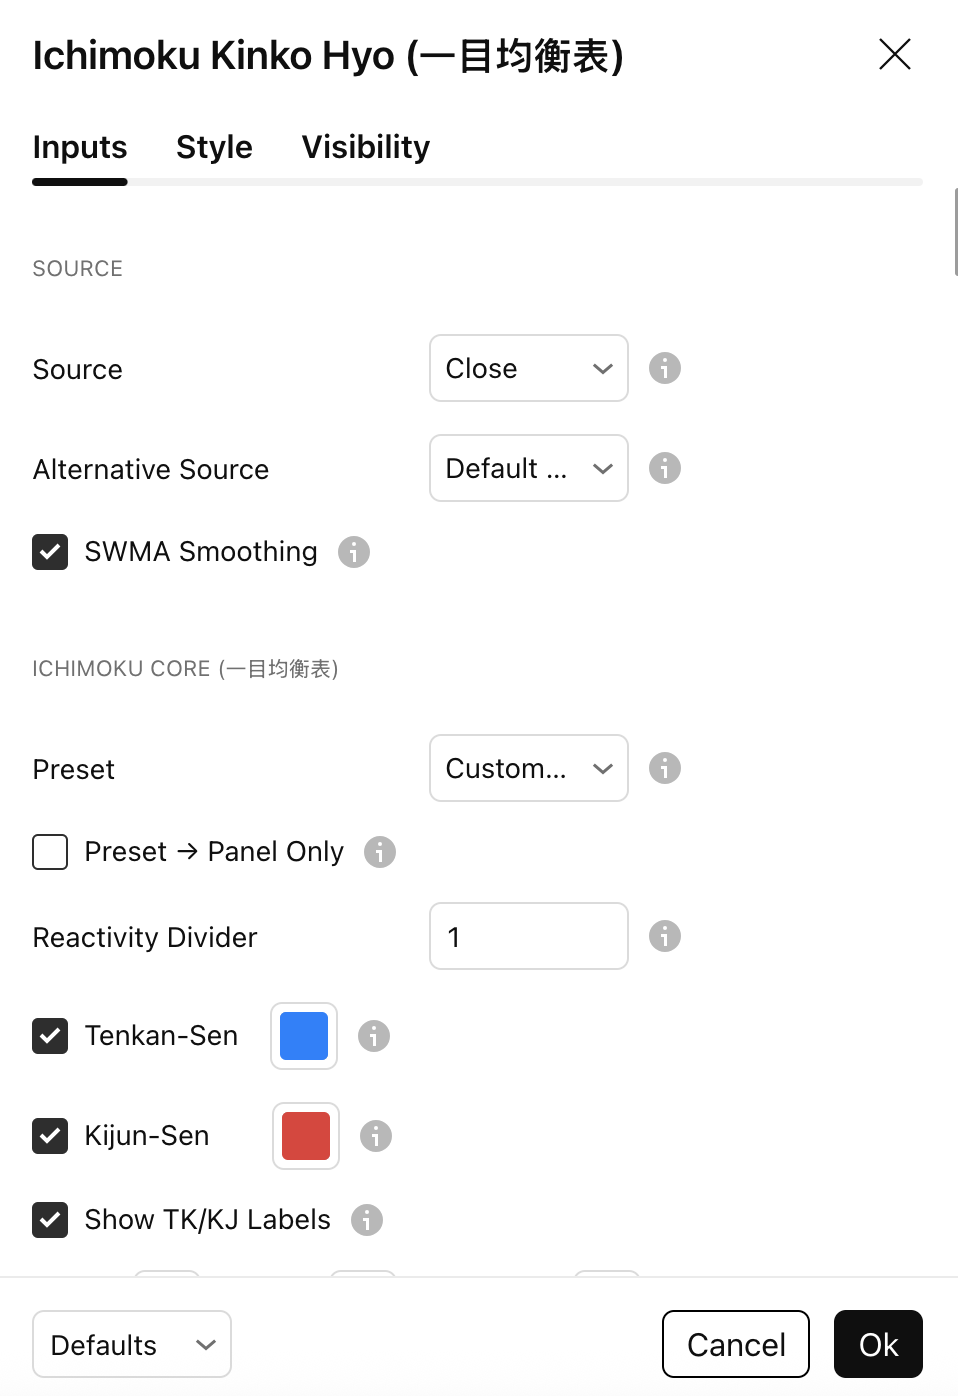The width and height of the screenshot is (958, 1396).
Task: Click the Cancel button
Action: pyautogui.click(x=736, y=1344)
